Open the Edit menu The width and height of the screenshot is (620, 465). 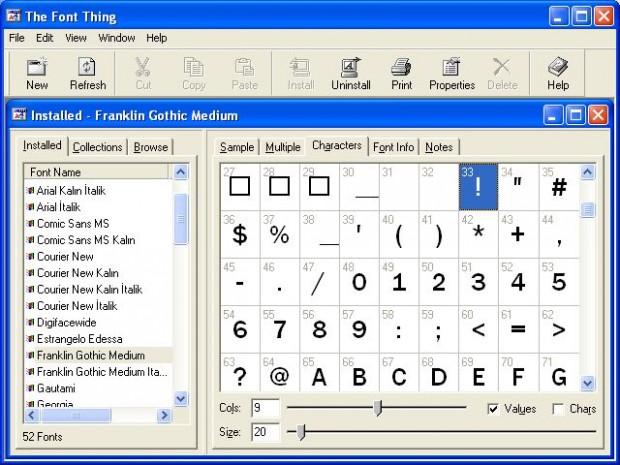pos(44,38)
